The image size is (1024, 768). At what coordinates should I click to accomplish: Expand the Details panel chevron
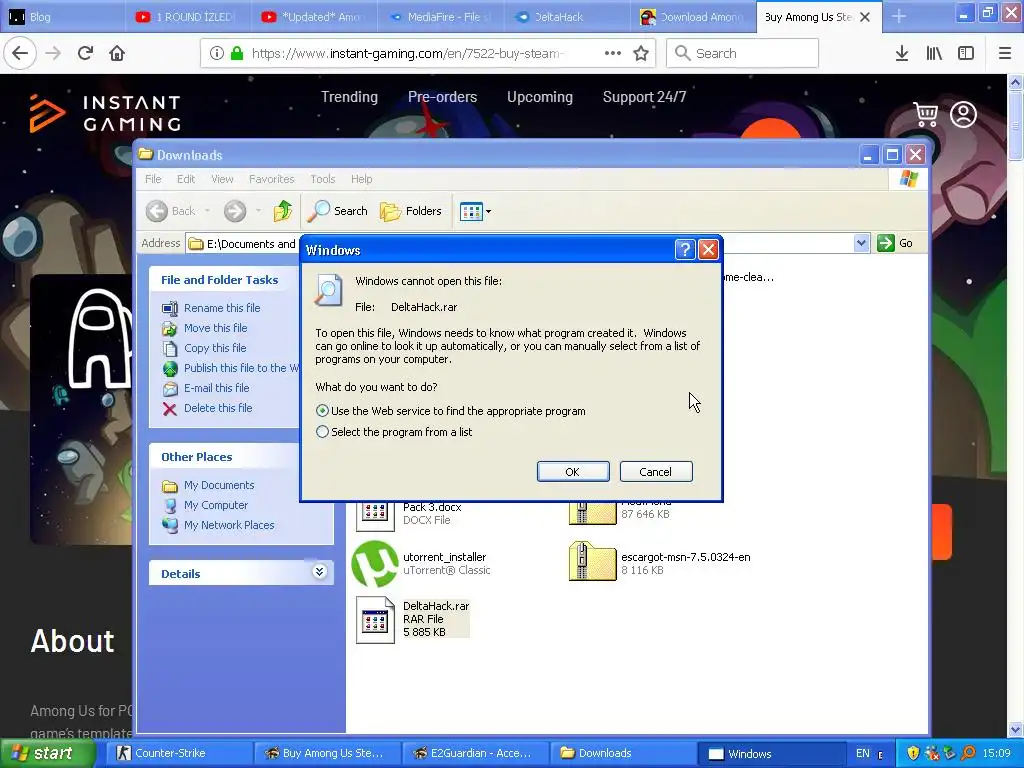(x=319, y=572)
